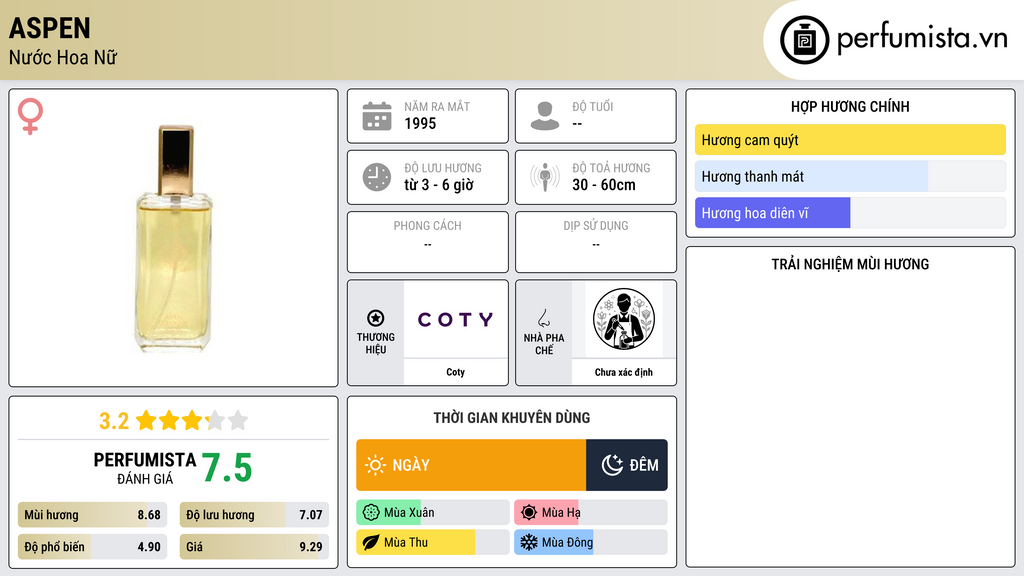The height and width of the screenshot is (576, 1024).
Task: Click the sillage icon for Độ toả hương
Action: pos(545,177)
